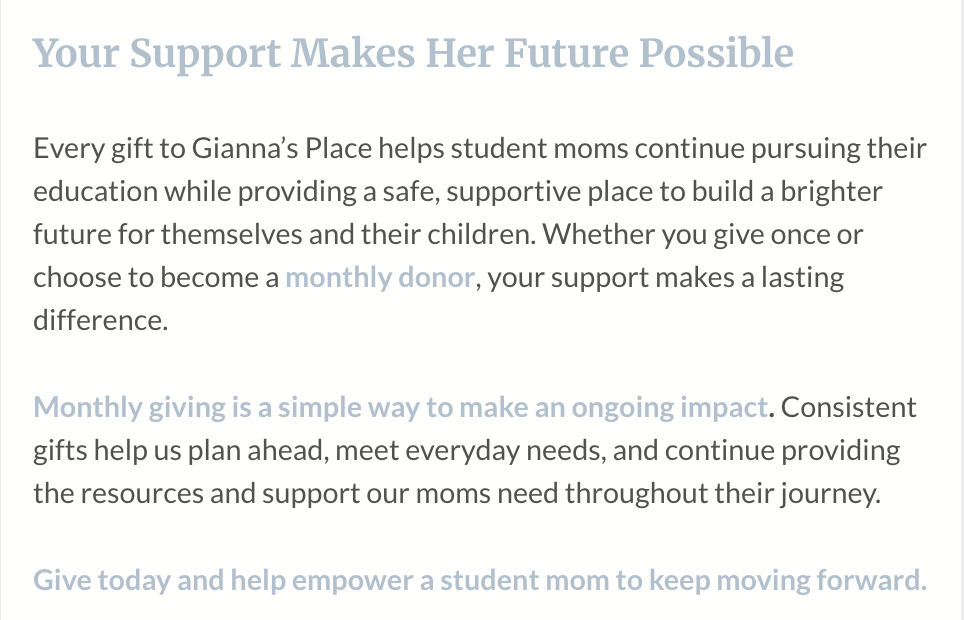Click the word 'pursuing' in the first line

pos(806,148)
